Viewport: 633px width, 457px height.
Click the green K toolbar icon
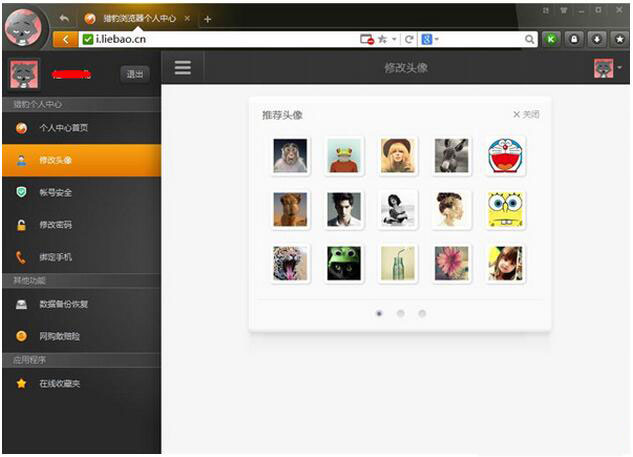click(551, 39)
